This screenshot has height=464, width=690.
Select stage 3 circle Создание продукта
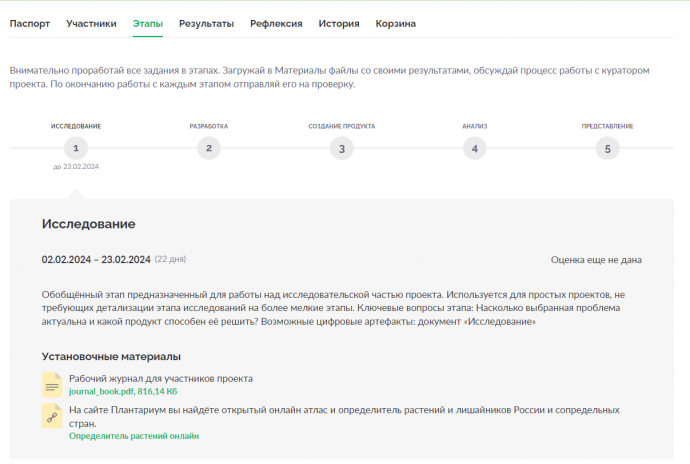[x=341, y=148]
